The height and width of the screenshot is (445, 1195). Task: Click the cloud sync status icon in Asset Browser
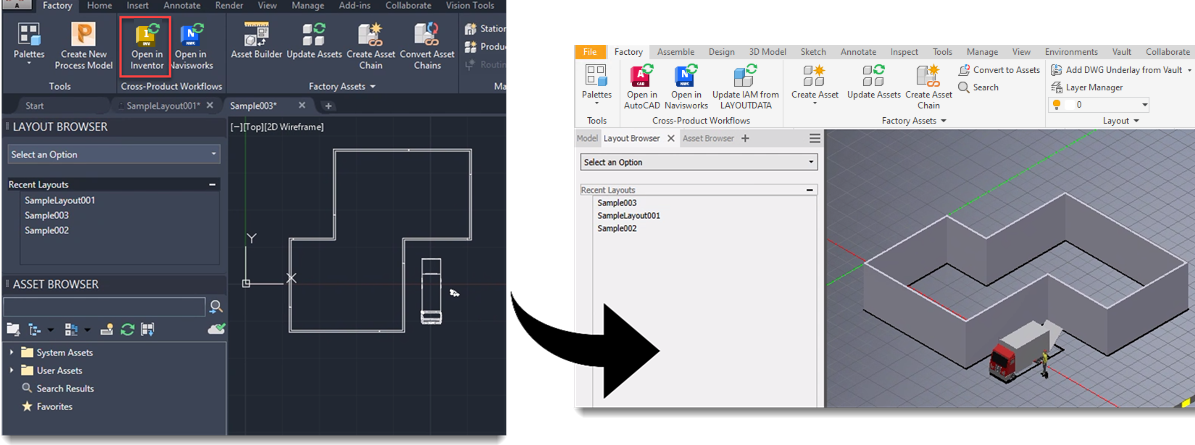coord(216,328)
